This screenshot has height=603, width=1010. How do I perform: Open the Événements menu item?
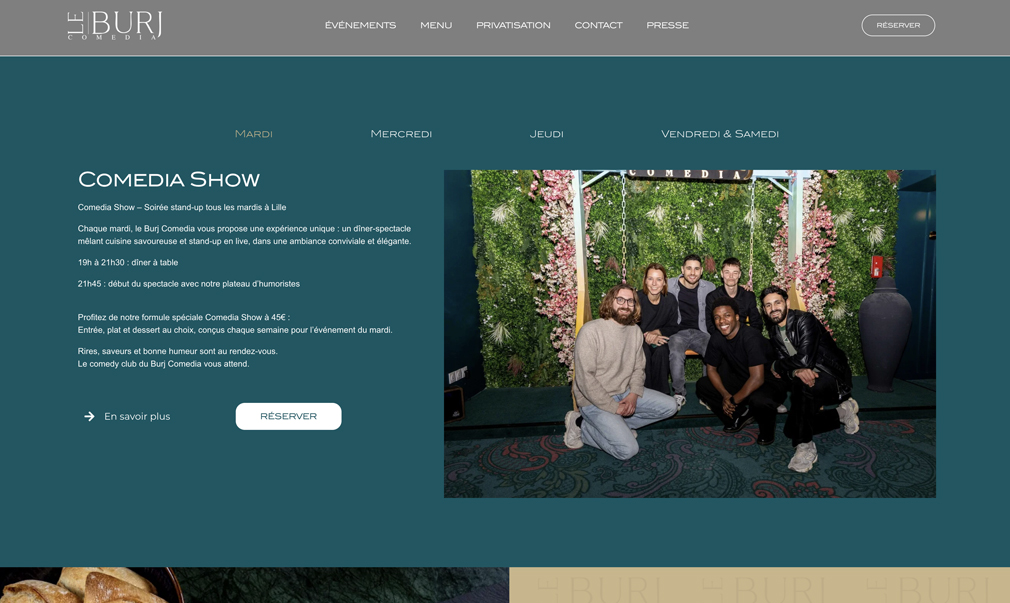pos(360,25)
